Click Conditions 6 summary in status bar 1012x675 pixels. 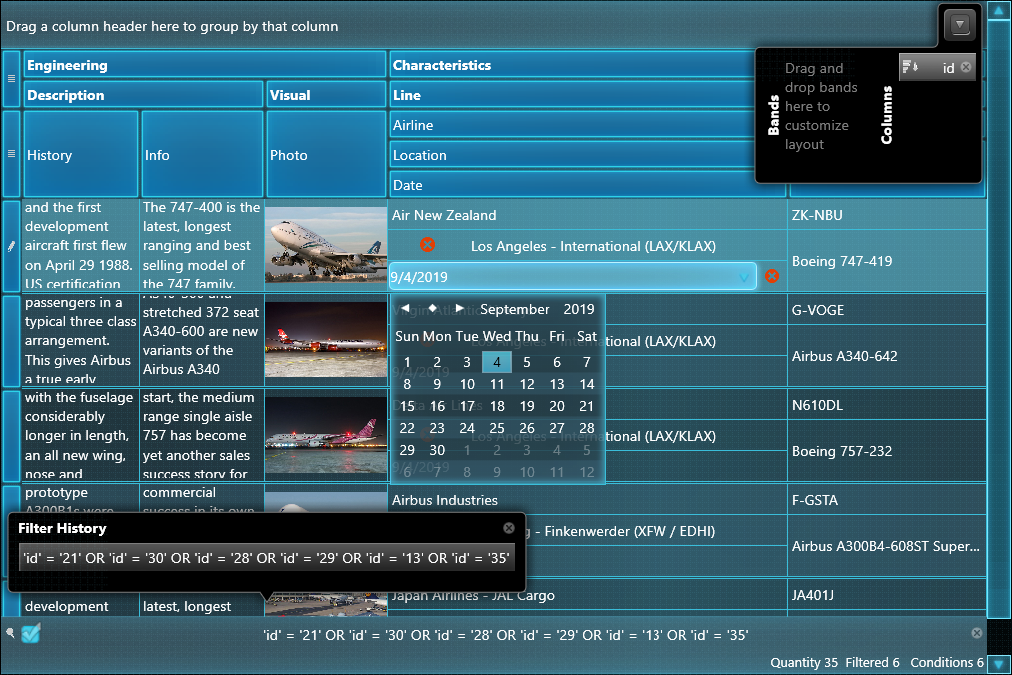click(x=947, y=662)
